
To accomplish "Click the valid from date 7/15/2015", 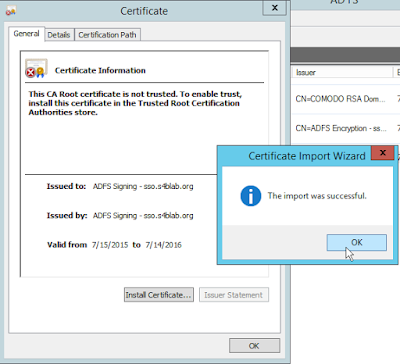I will click(x=110, y=245).
